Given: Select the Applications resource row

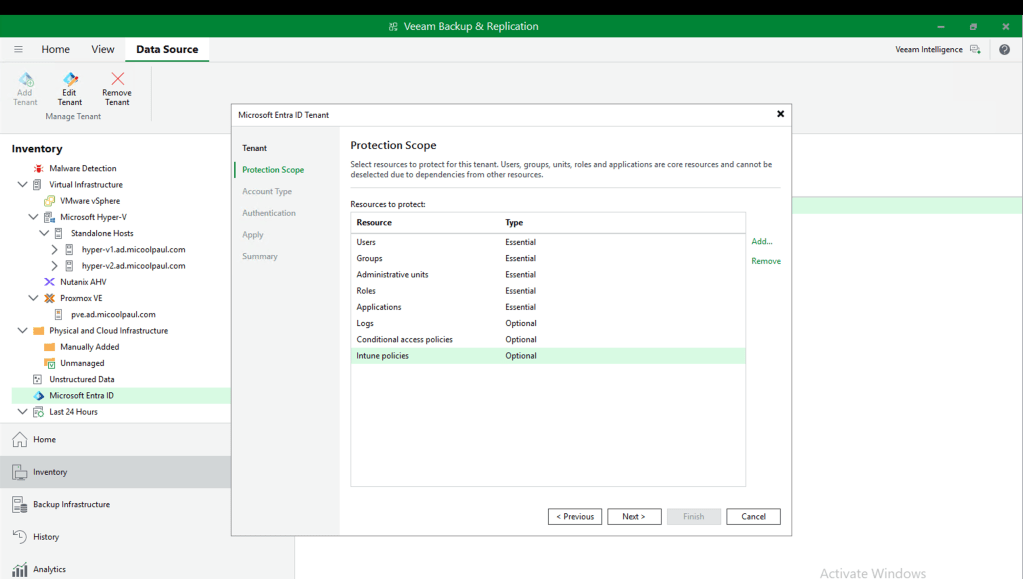Looking at the screenshot, I should tap(548, 307).
